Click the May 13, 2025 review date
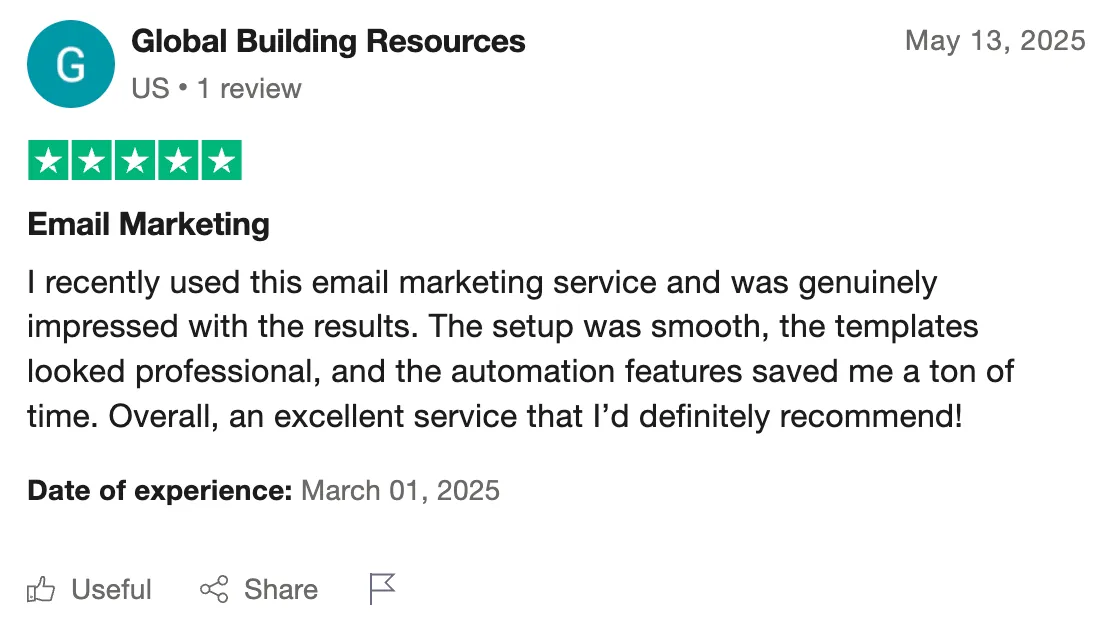This screenshot has width=1120, height=642. (995, 41)
